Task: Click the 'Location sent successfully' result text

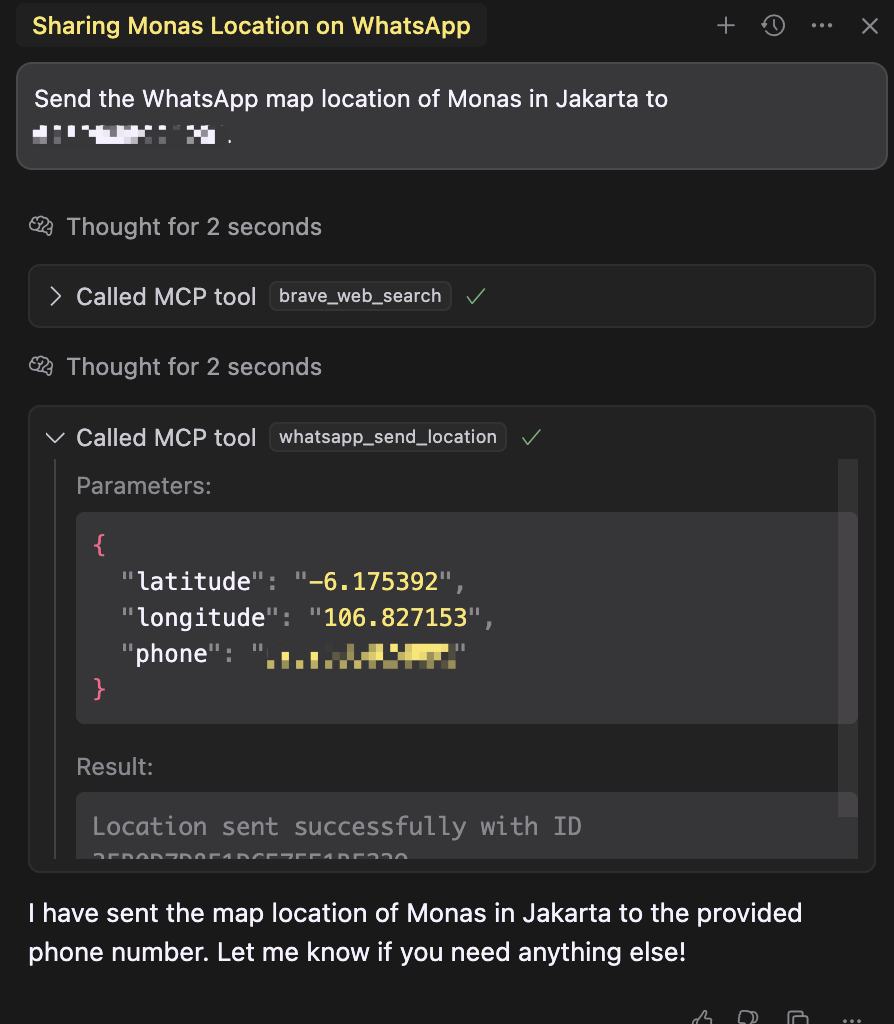Action: pyautogui.click(x=337, y=826)
